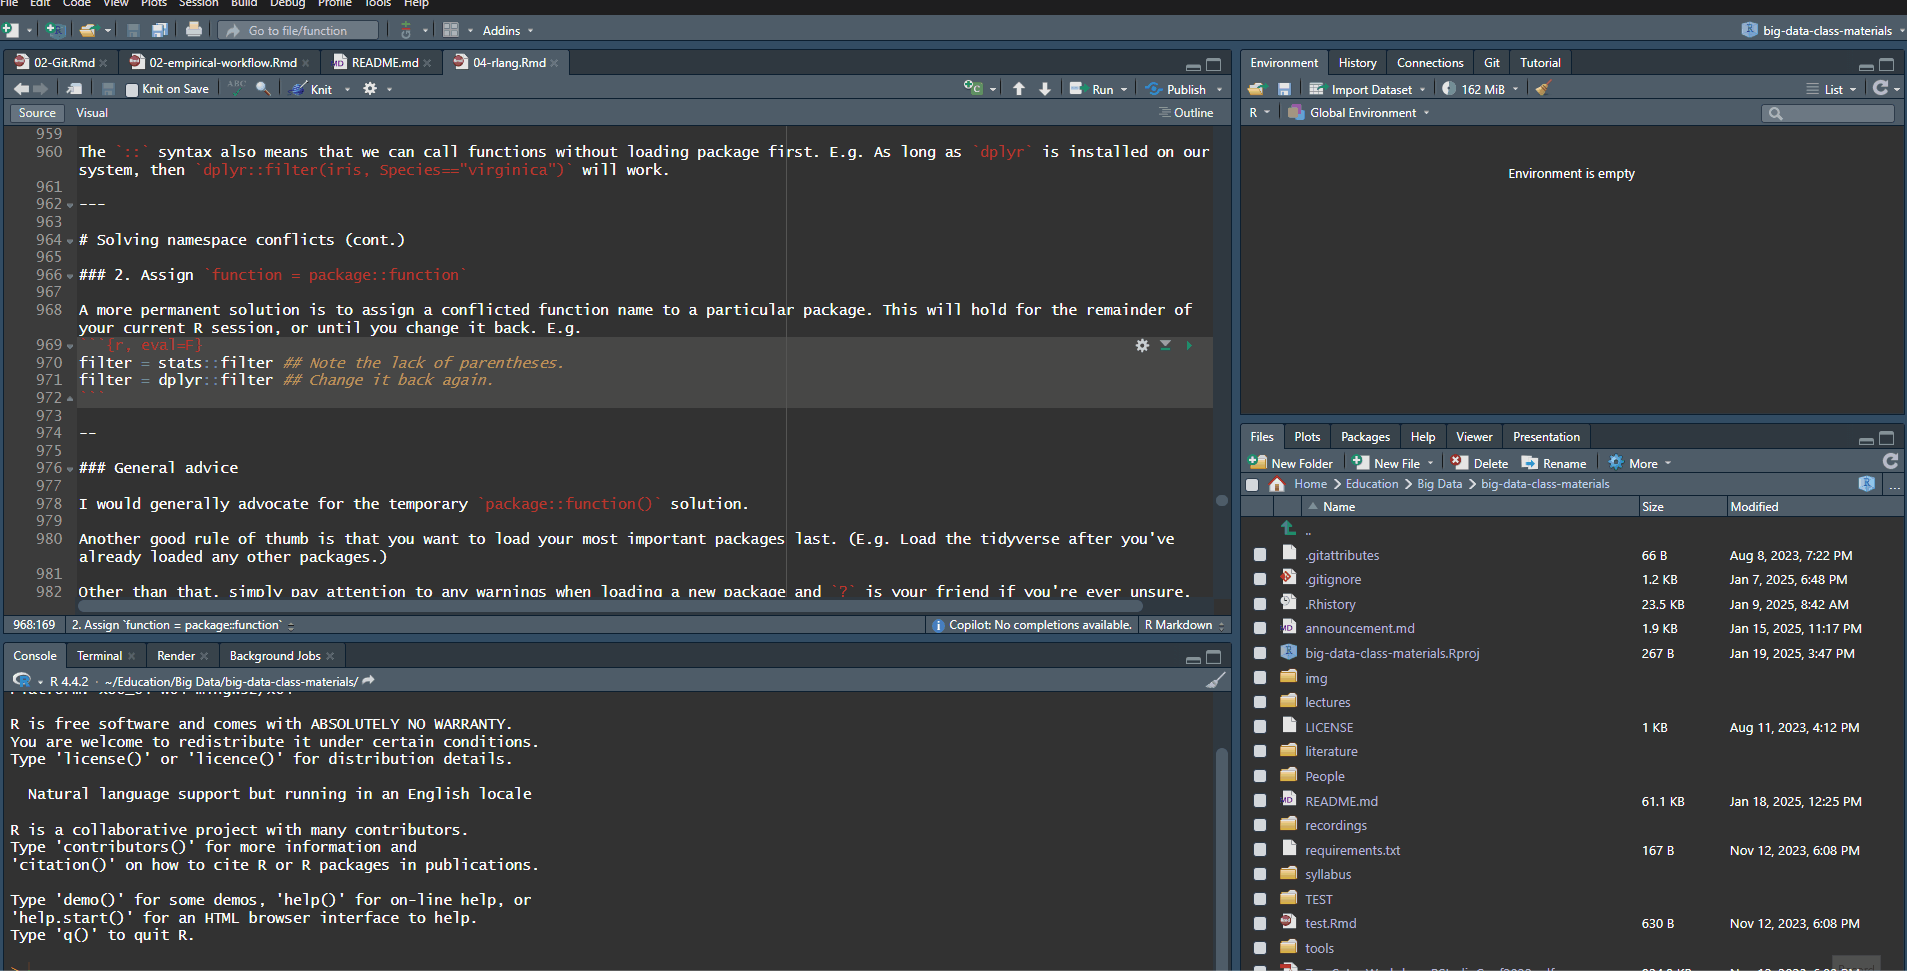Tick the checkbox beside test.Rmd
Image resolution: width=1907 pixels, height=971 pixels.
coord(1260,923)
